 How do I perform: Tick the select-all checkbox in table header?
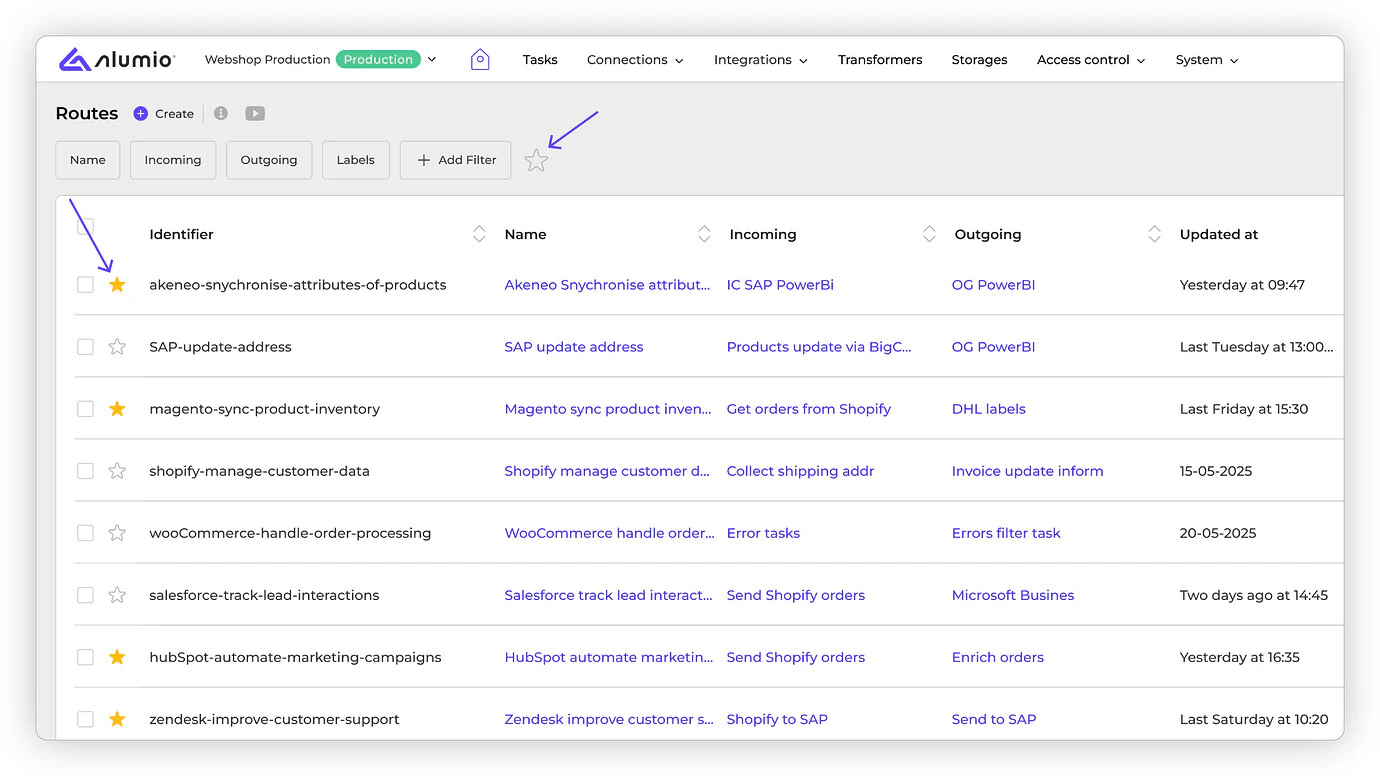86,227
